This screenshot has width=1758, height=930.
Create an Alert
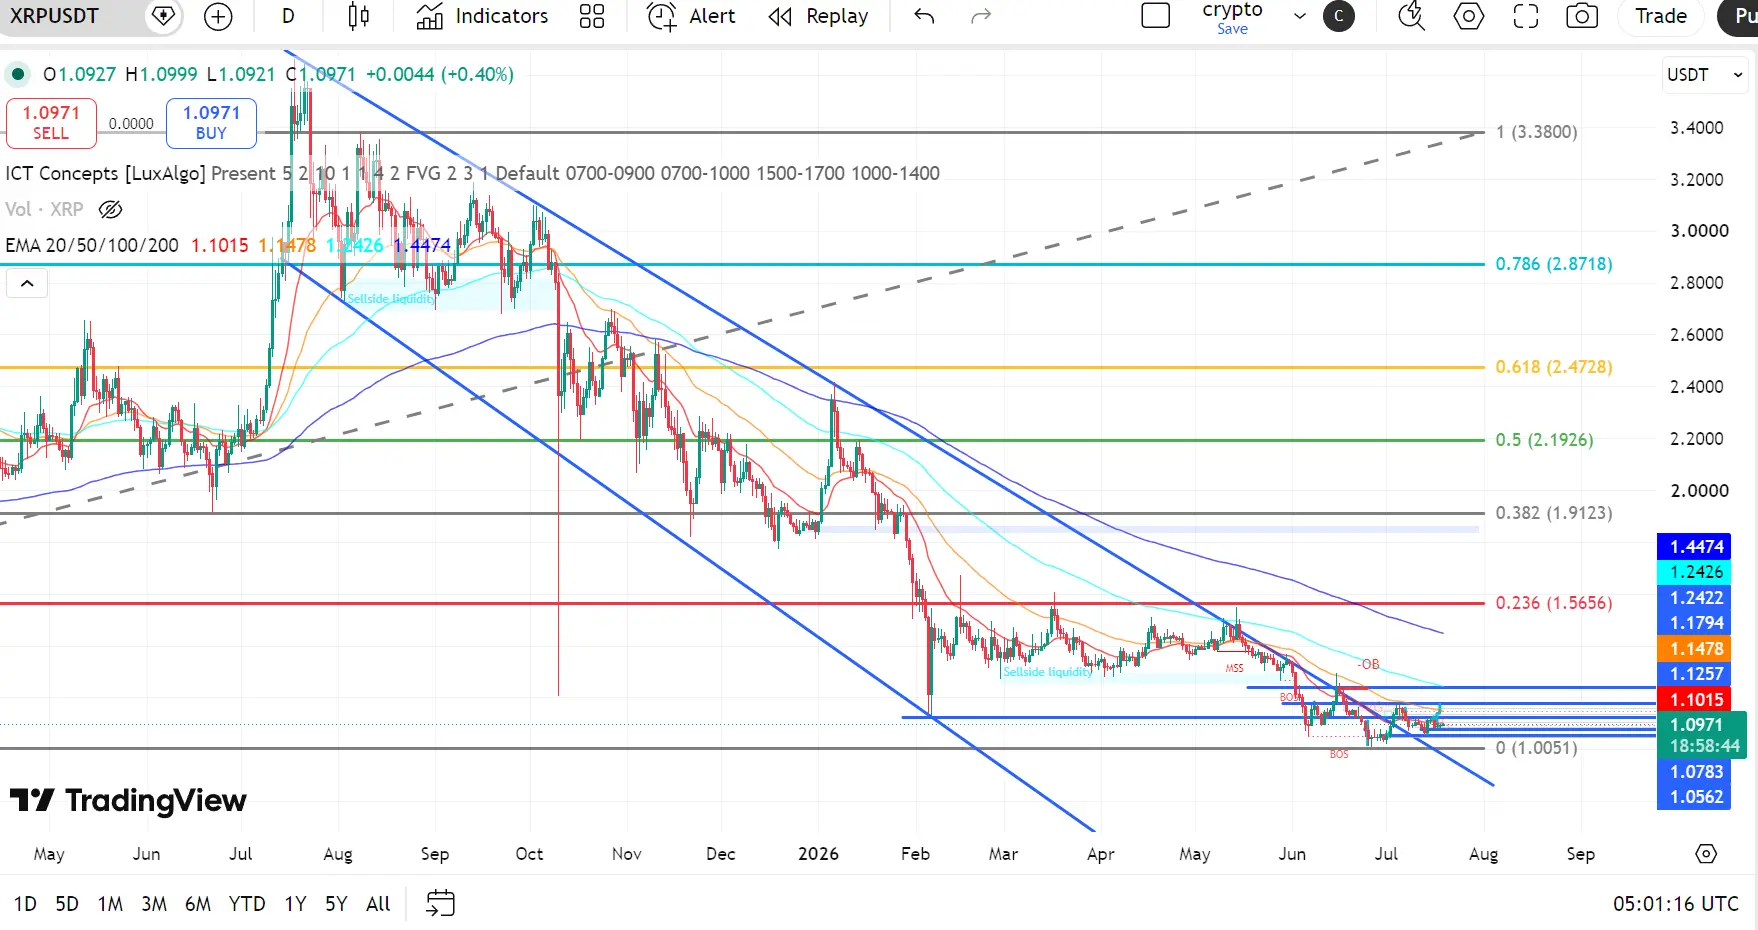691,16
